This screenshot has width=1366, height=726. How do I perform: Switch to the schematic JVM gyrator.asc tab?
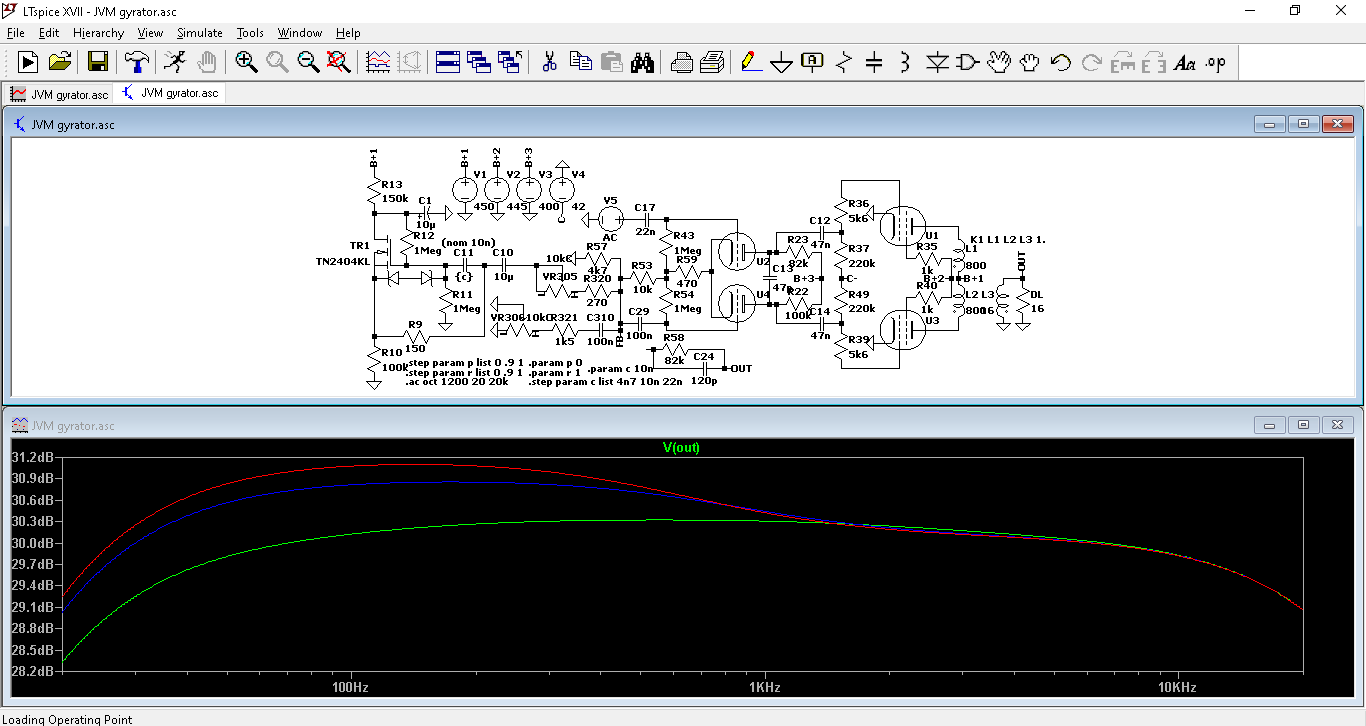[169, 93]
